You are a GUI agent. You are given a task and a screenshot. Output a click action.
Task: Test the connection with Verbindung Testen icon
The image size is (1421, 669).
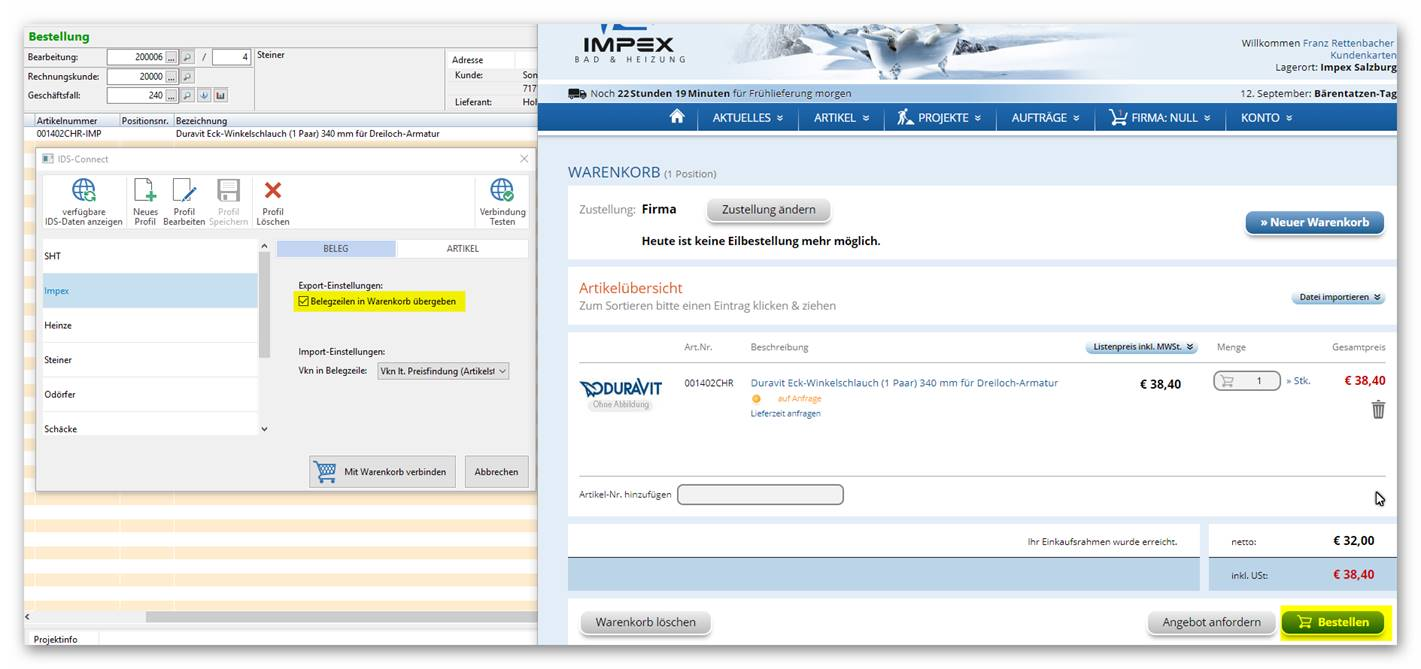502,192
